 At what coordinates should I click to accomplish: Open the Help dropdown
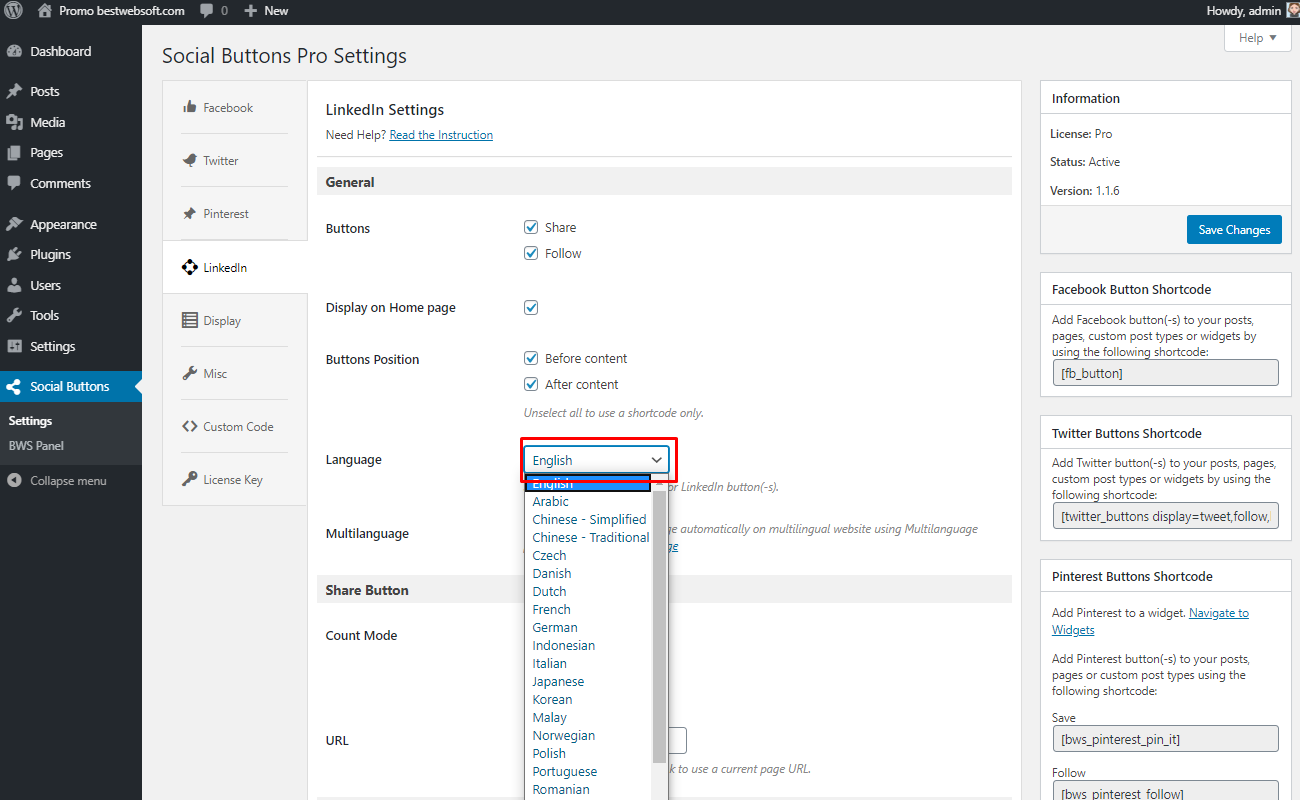1257,38
